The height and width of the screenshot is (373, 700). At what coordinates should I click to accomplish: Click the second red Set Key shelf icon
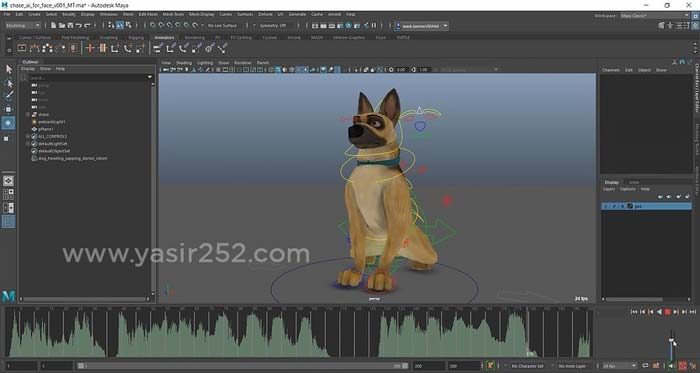103,48
